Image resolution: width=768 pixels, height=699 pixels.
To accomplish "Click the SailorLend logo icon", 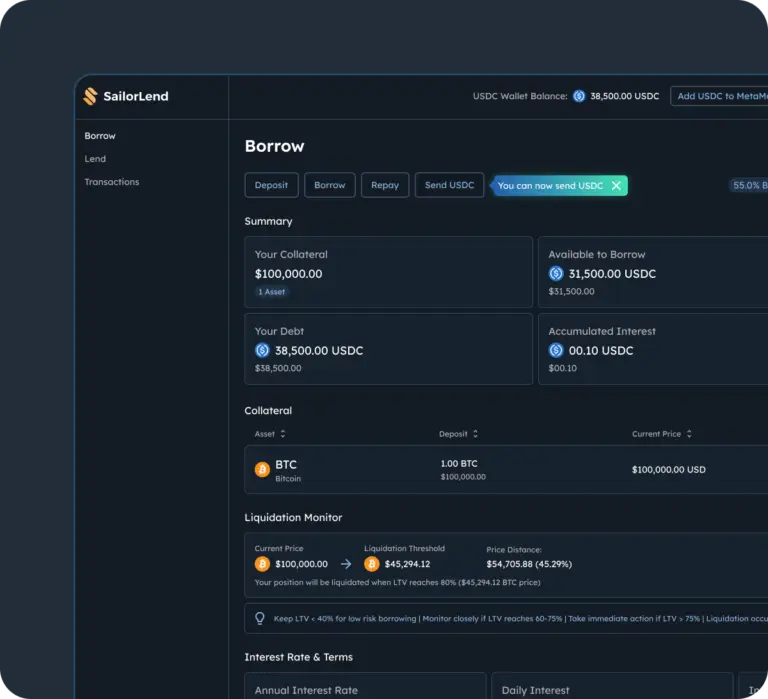I will [x=90, y=96].
